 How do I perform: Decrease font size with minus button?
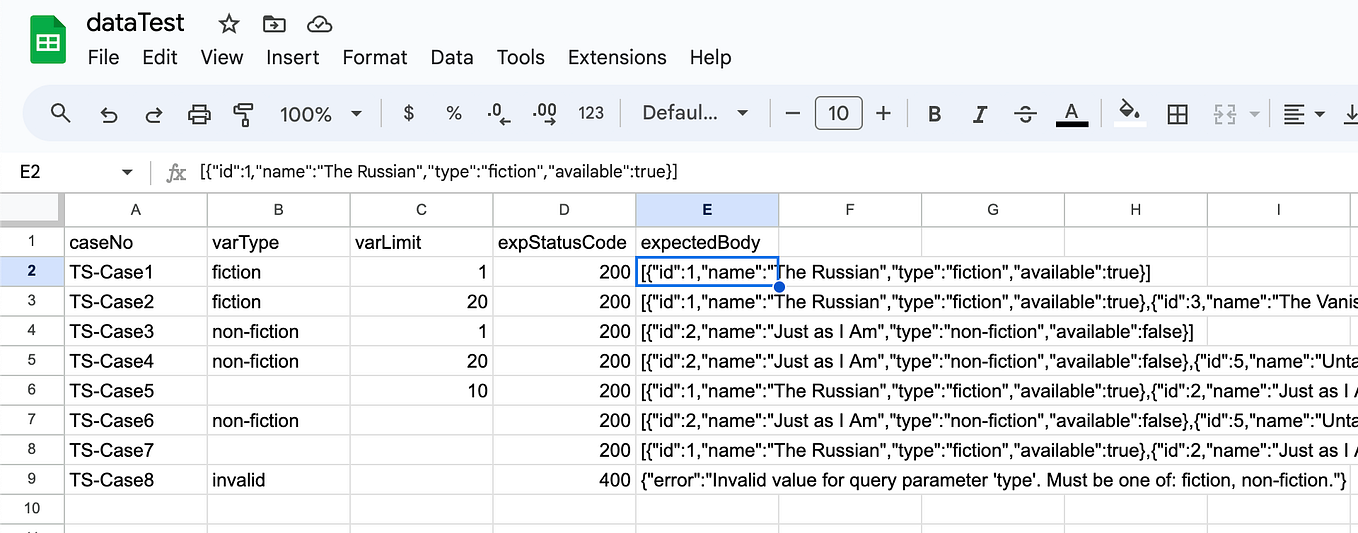tap(793, 113)
